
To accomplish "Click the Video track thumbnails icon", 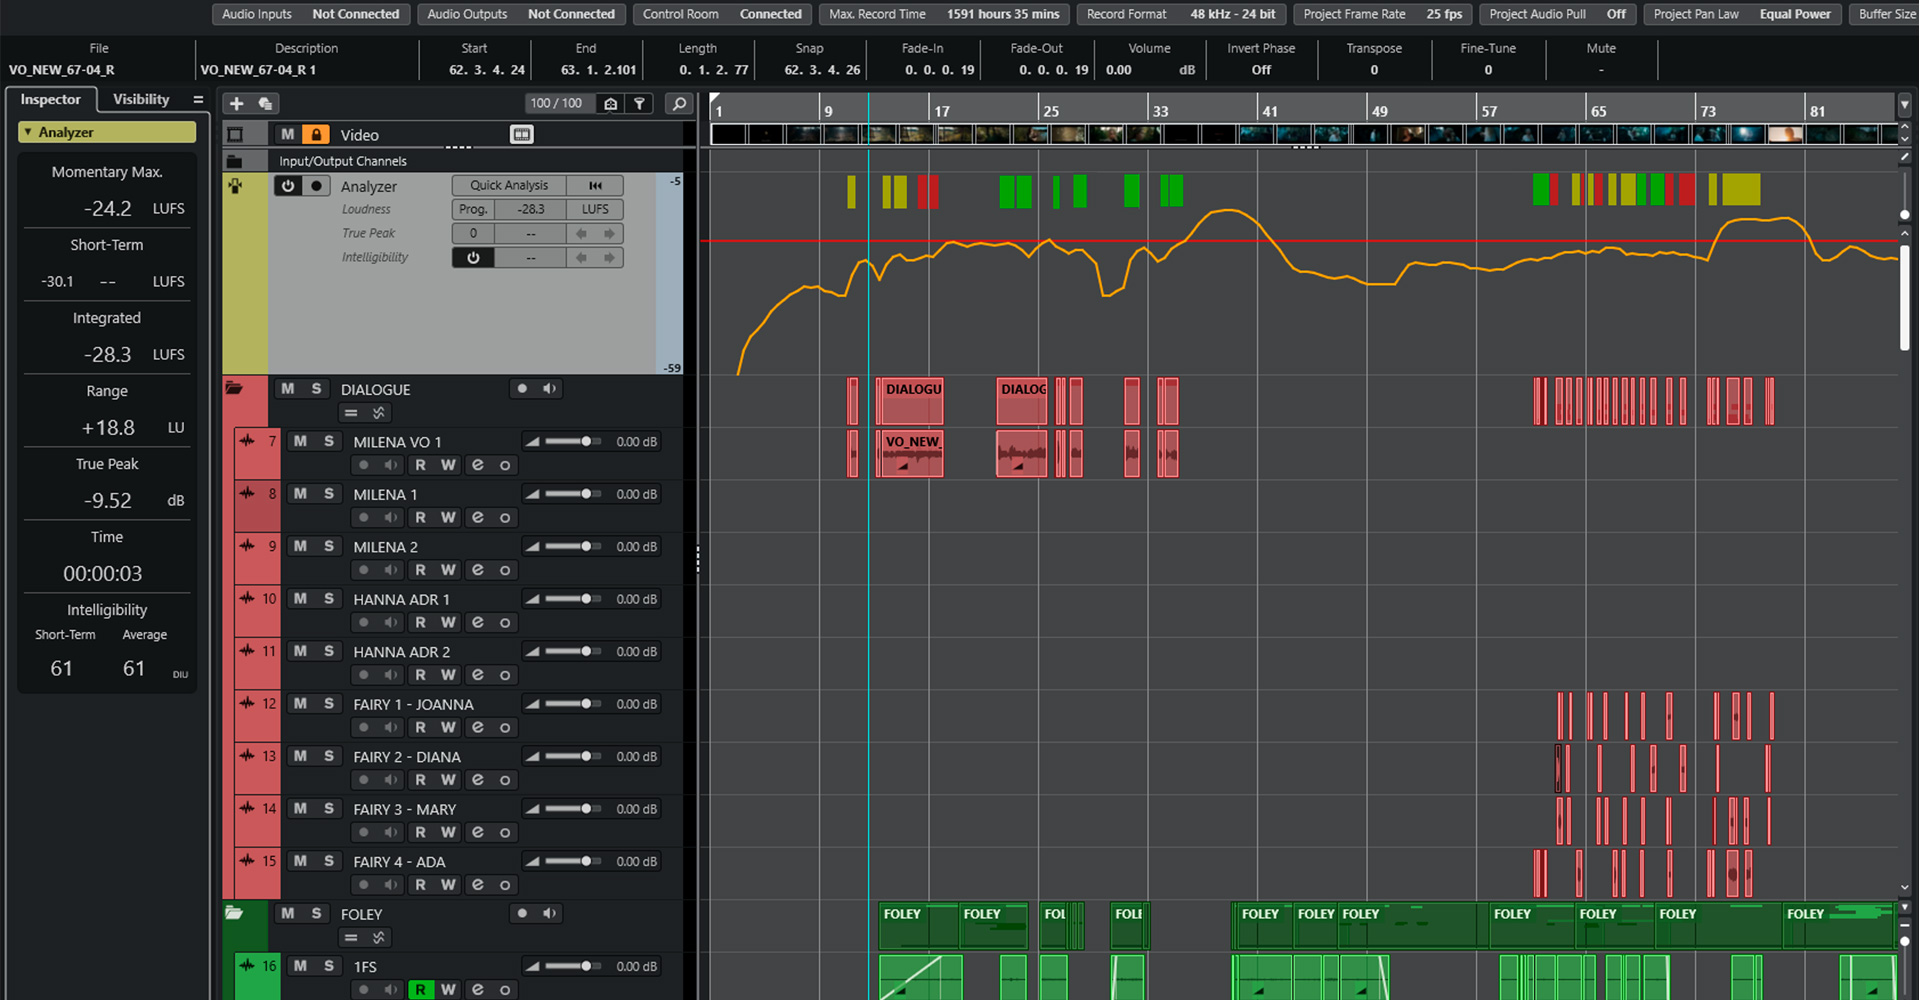I will [x=521, y=134].
